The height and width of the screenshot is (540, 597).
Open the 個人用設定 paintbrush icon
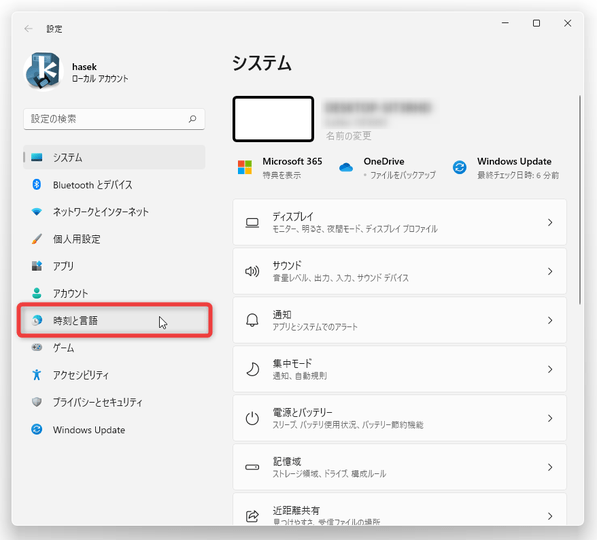[x=37, y=239]
